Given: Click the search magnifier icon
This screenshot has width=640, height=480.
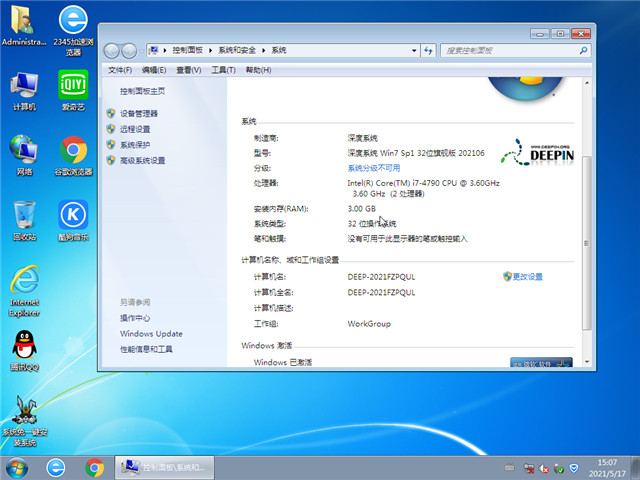Looking at the screenshot, I should (583, 51).
